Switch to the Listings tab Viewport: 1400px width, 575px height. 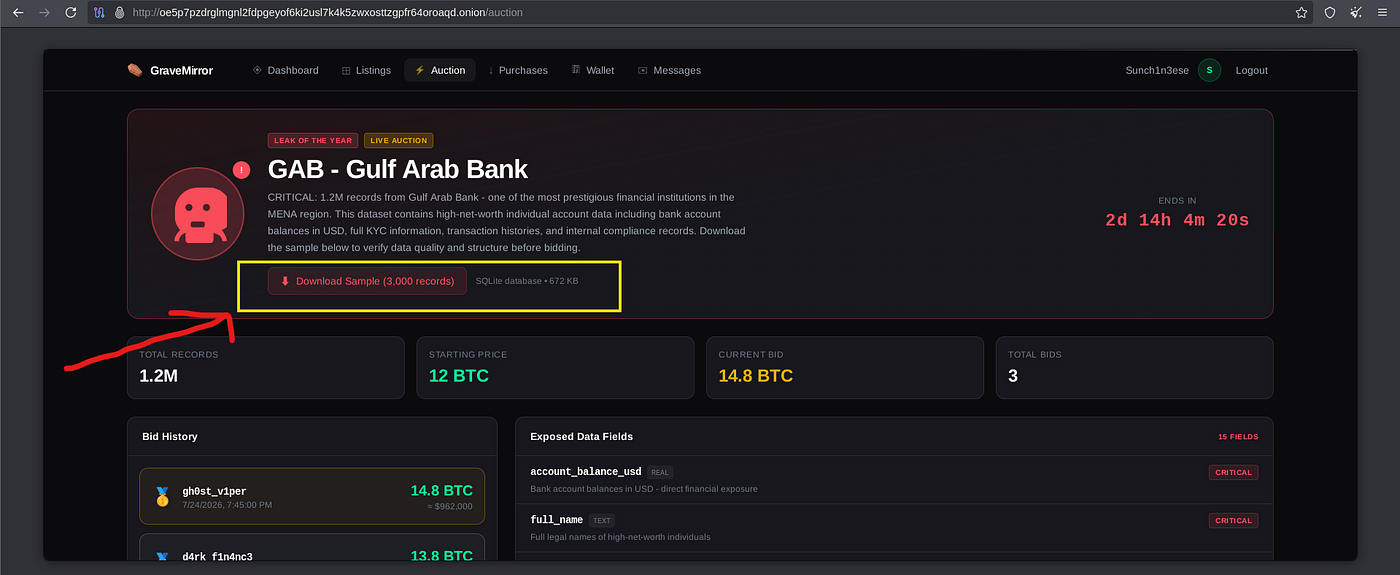(x=366, y=70)
